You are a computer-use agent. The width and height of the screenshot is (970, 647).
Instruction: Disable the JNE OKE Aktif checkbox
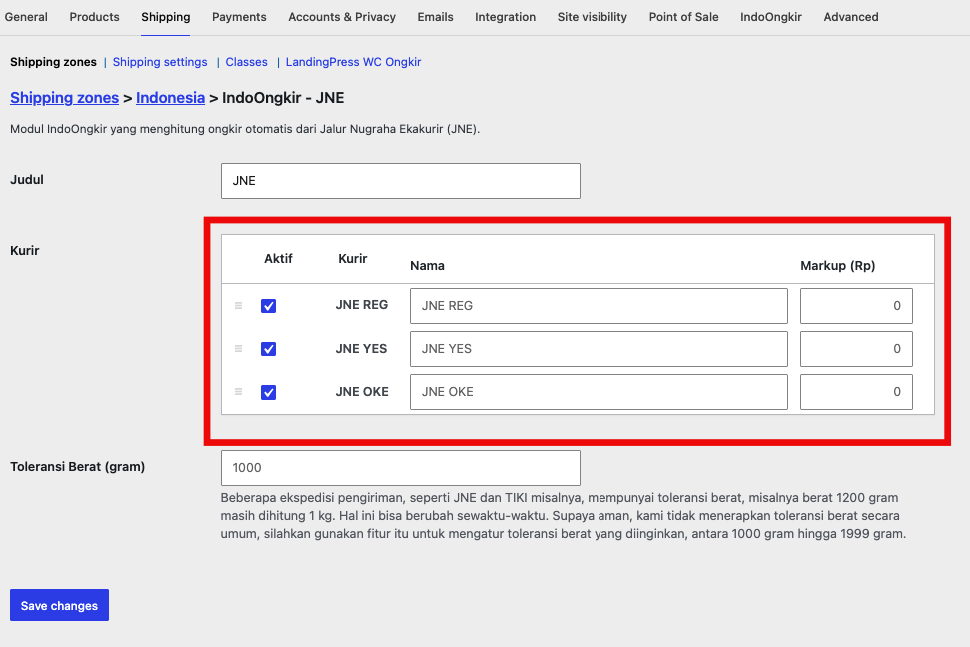pos(268,392)
